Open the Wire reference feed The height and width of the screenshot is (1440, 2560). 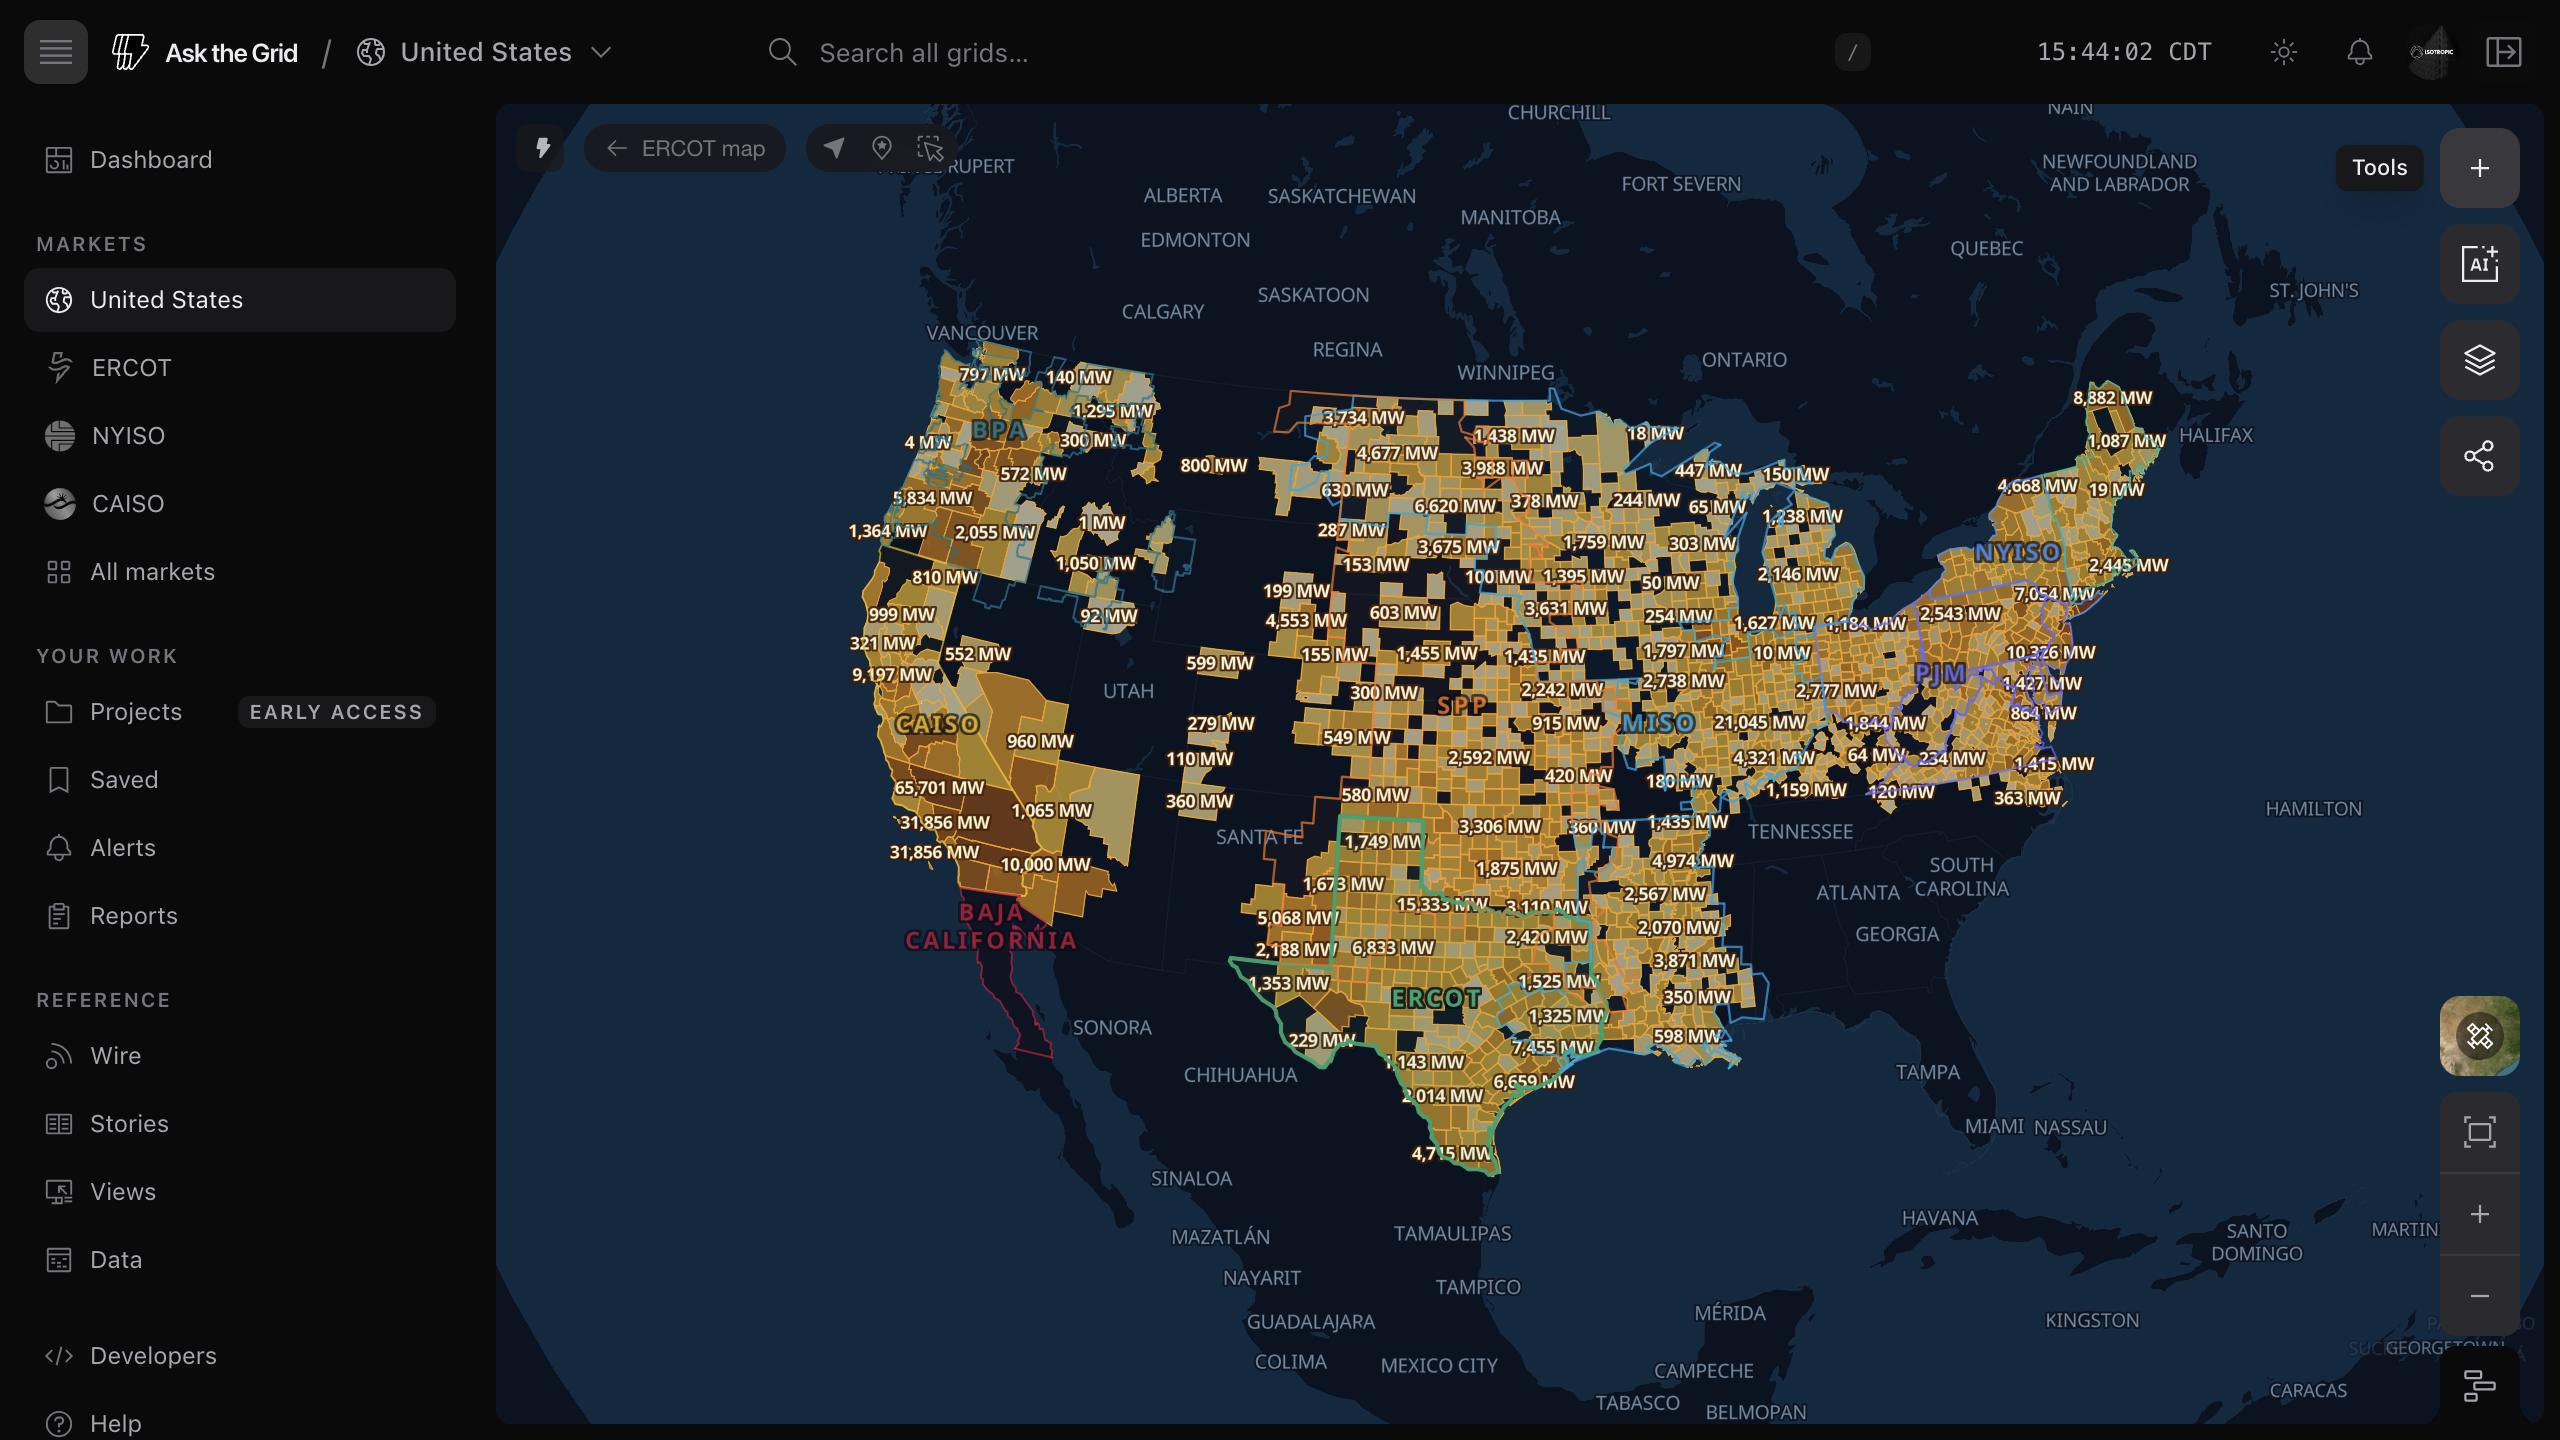tap(240, 1056)
